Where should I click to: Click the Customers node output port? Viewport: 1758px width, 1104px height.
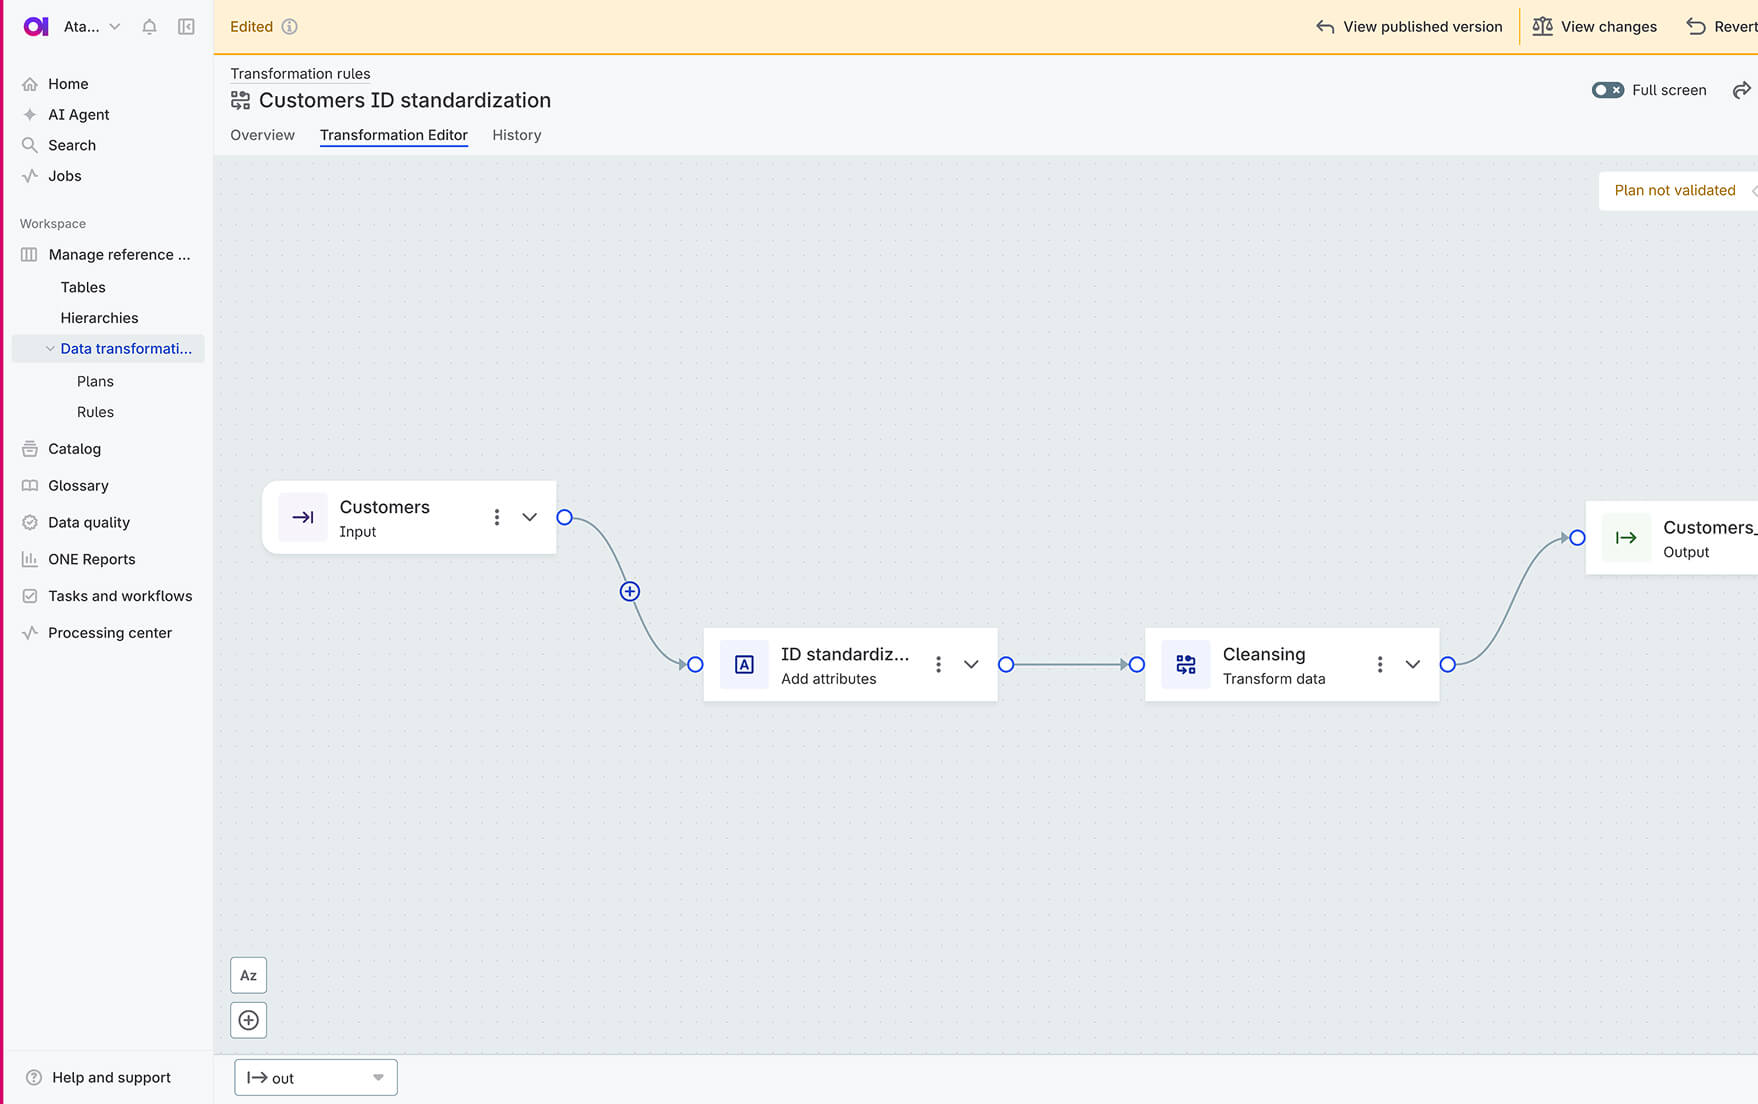click(x=565, y=517)
